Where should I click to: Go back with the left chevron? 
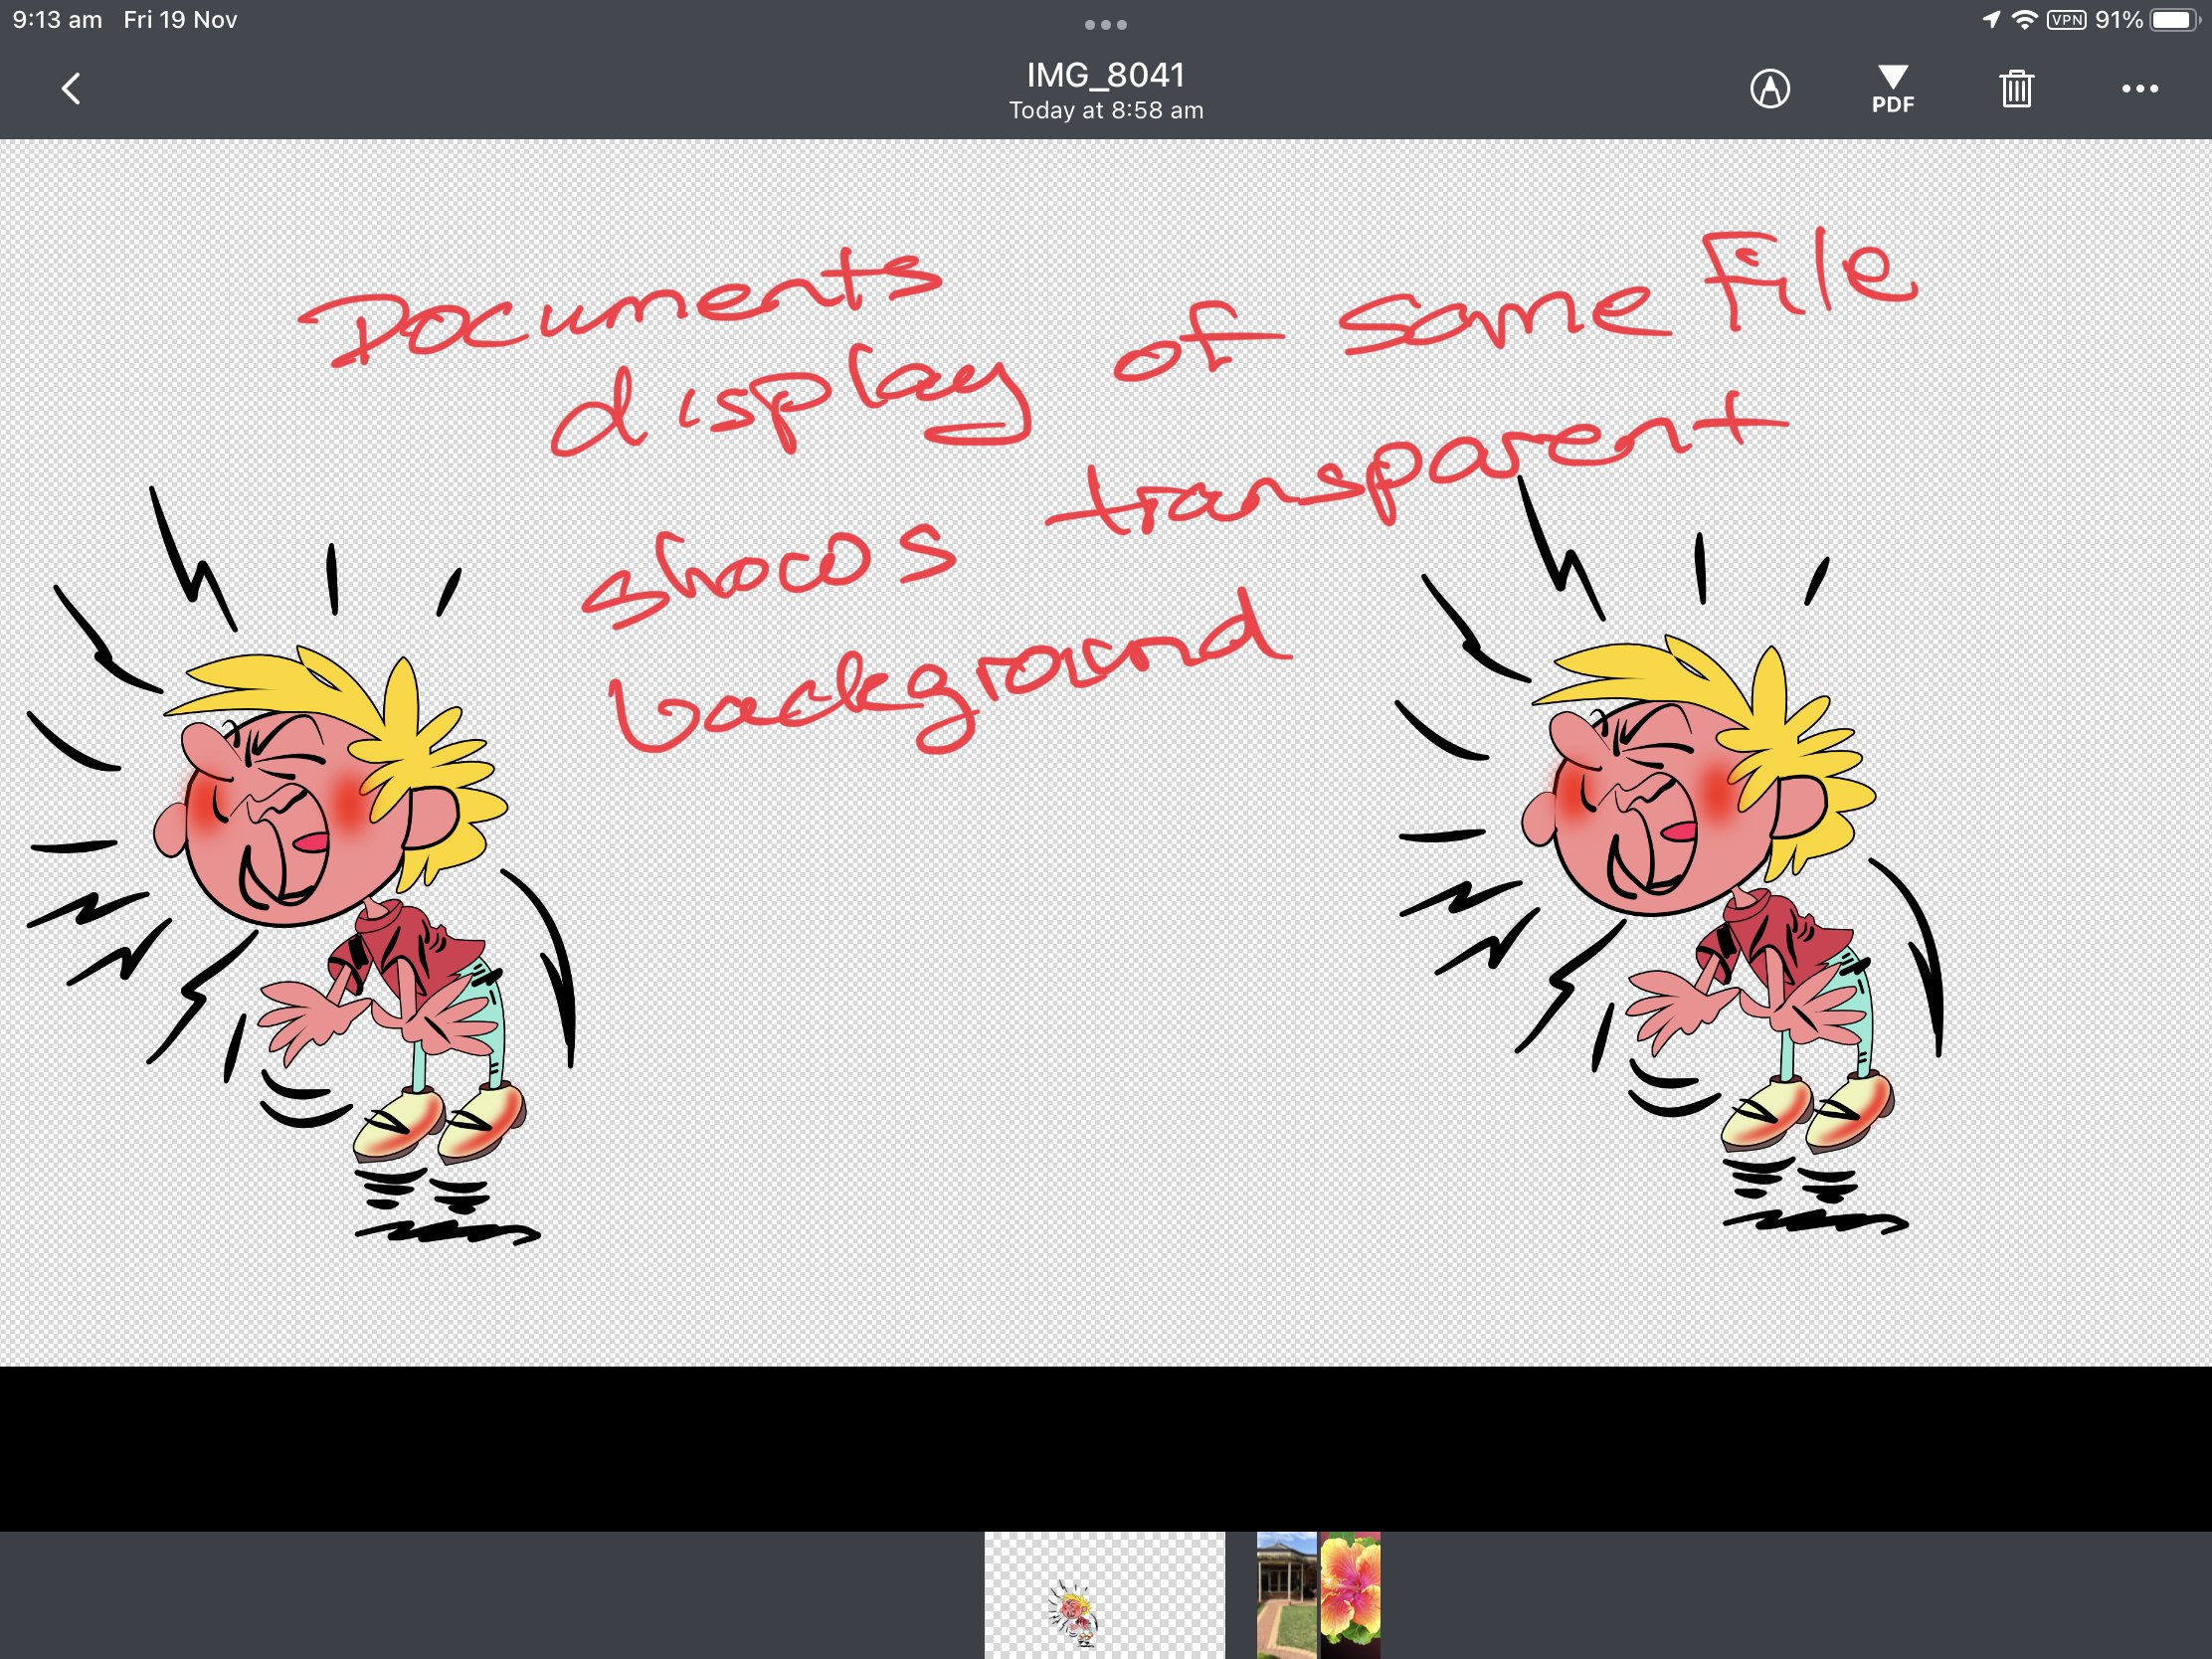pos(70,89)
